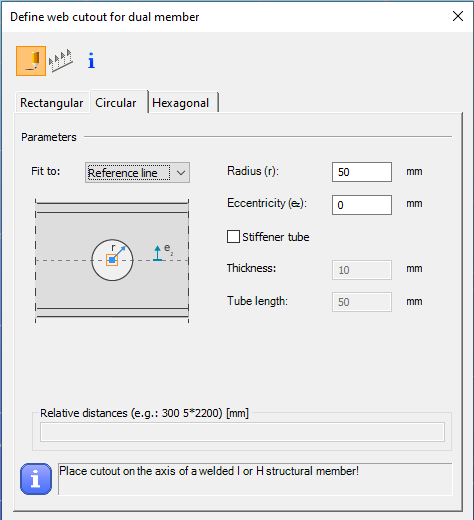Click the disabled Thickness field
474x520 pixels.
click(362, 270)
